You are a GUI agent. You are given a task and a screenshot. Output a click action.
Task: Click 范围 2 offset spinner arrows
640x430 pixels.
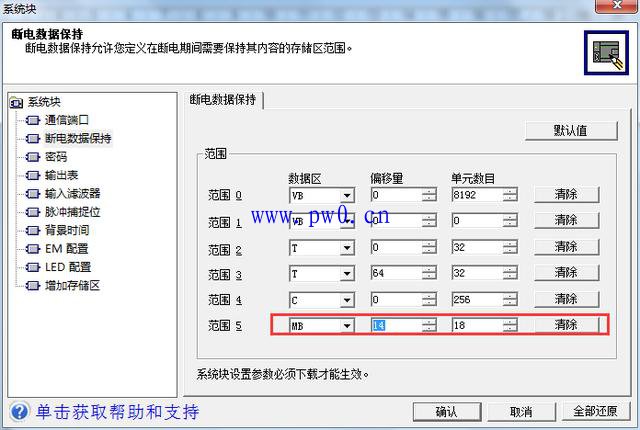click(429, 247)
